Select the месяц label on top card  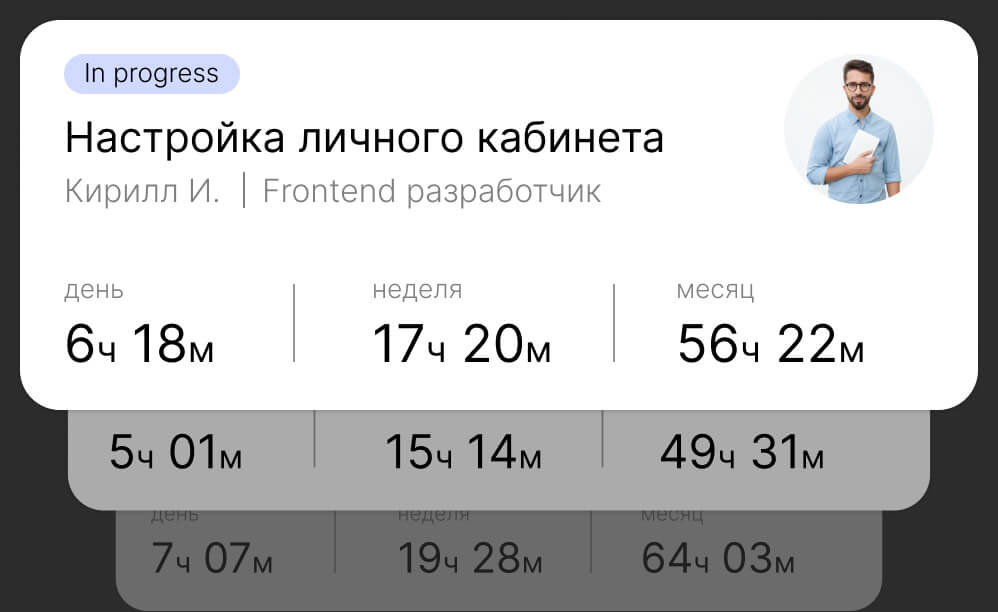point(715,290)
